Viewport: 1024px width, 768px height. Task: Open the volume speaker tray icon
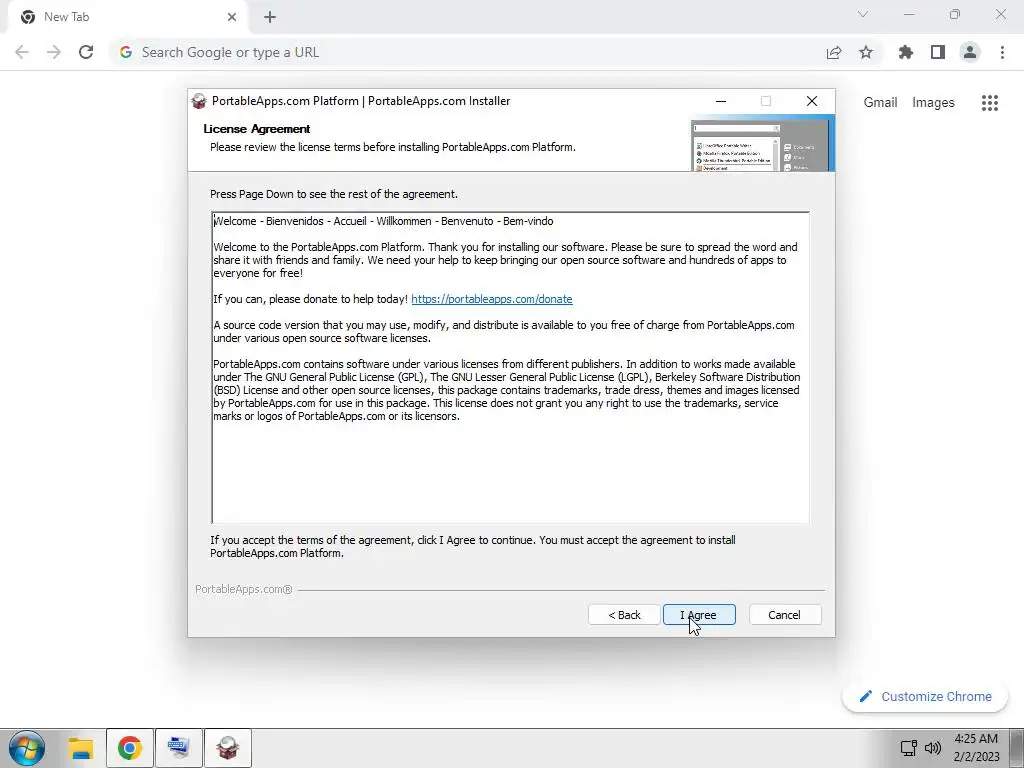[x=933, y=748]
